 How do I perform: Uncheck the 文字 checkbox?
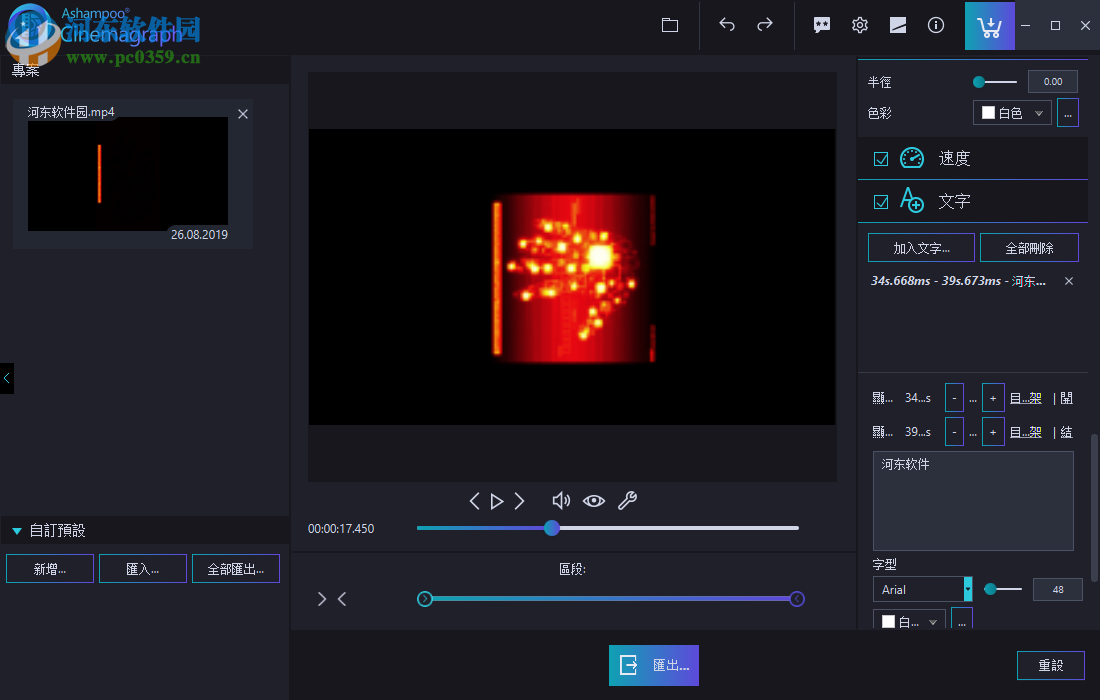tap(881, 202)
